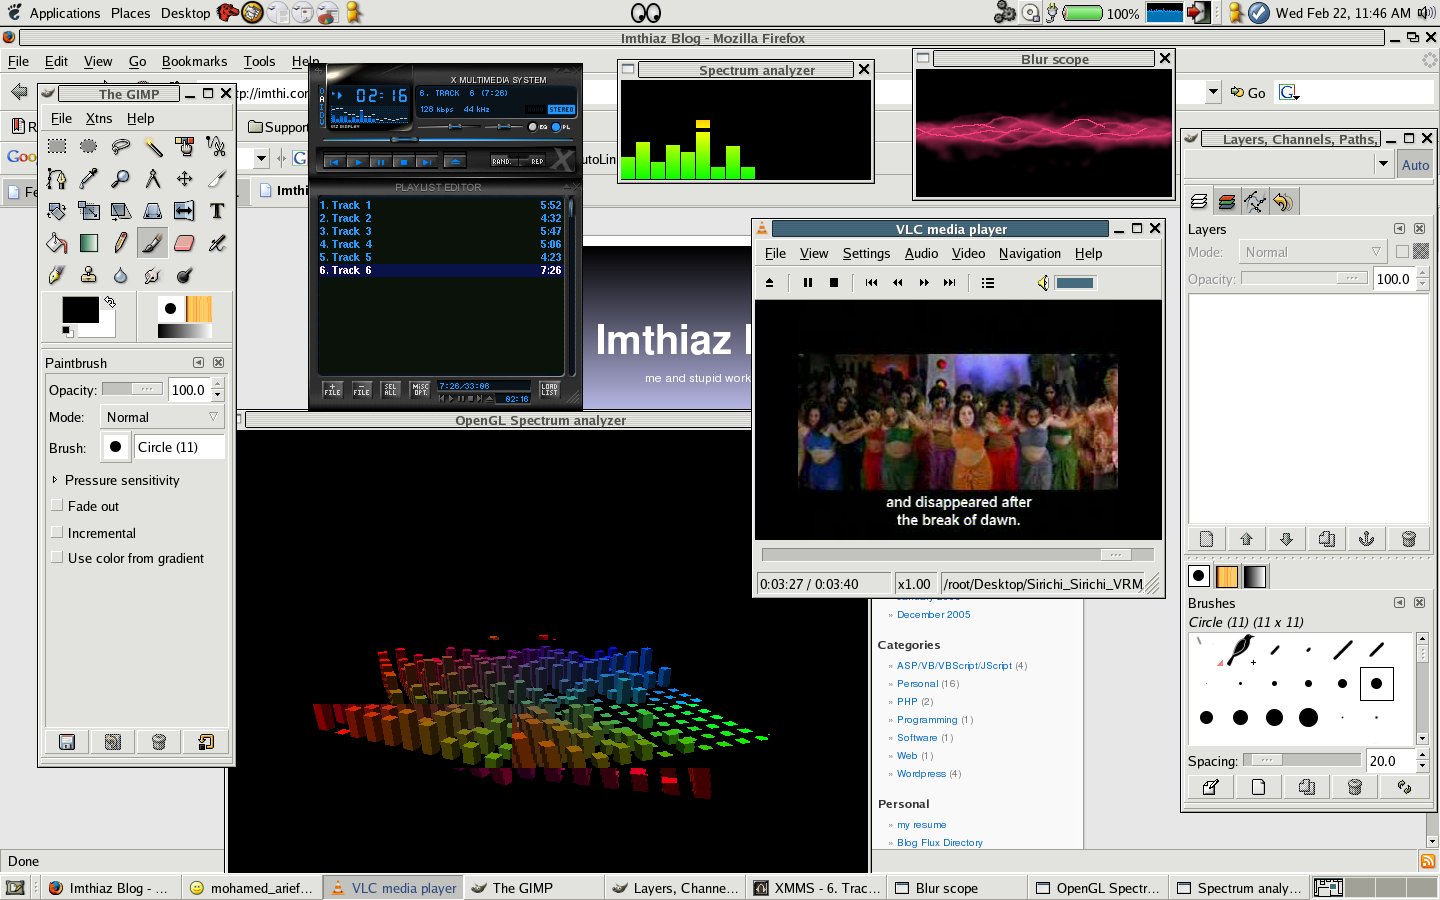Click VLC playlist icon
This screenshot has width=1440, height=900.
(x=988, y=283)
